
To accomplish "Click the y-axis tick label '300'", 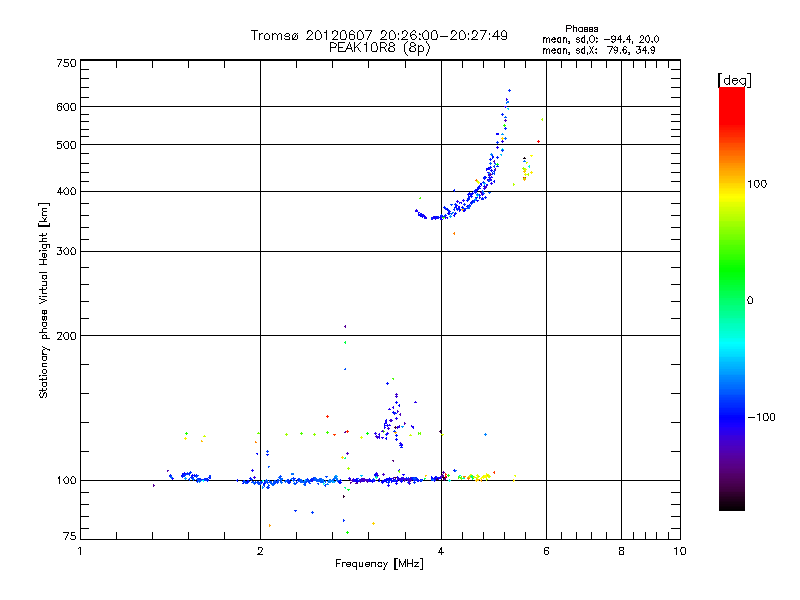I will tap(66, 252).
